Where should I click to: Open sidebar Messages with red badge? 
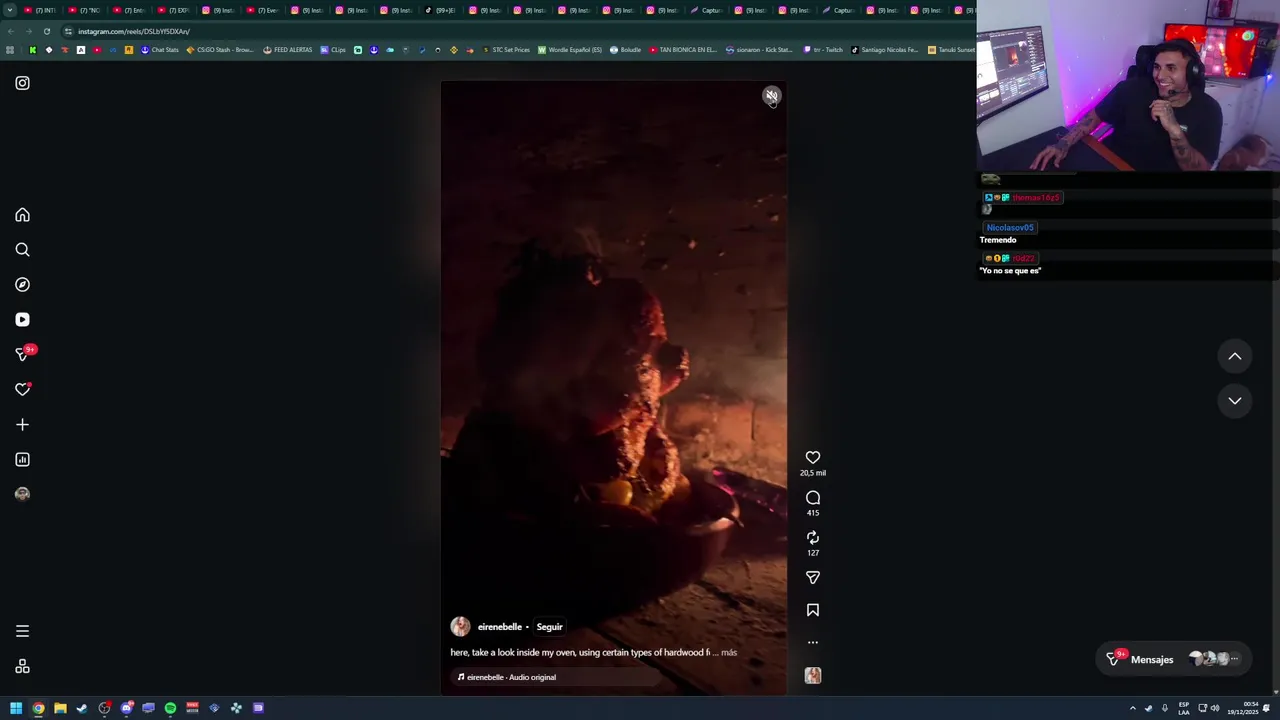tap(24, 353)
